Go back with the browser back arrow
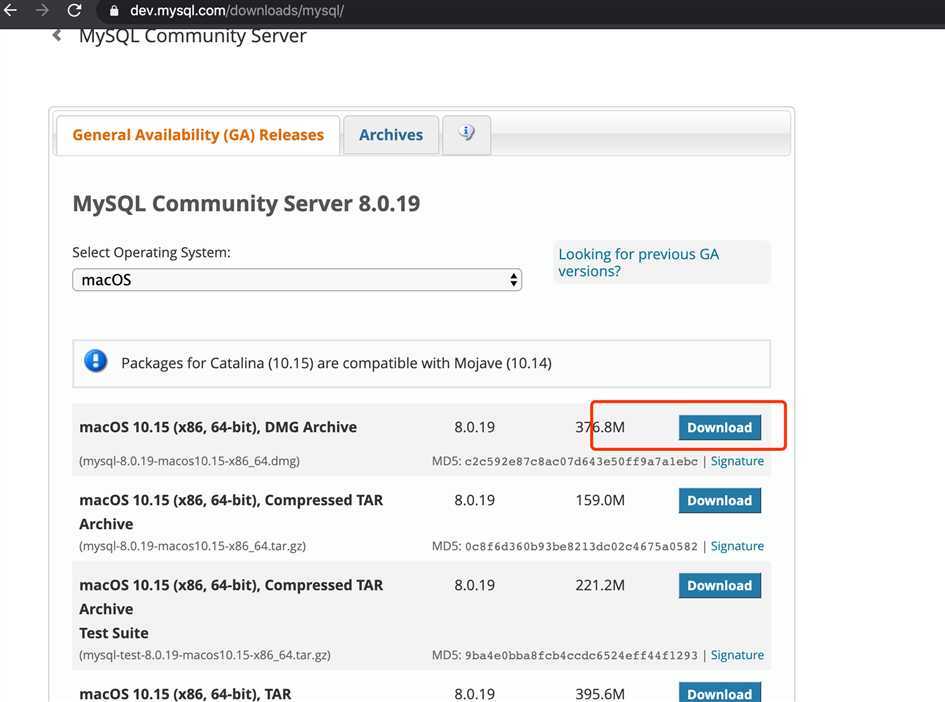Viewport: 945px width, 702px height. (10, 10)
